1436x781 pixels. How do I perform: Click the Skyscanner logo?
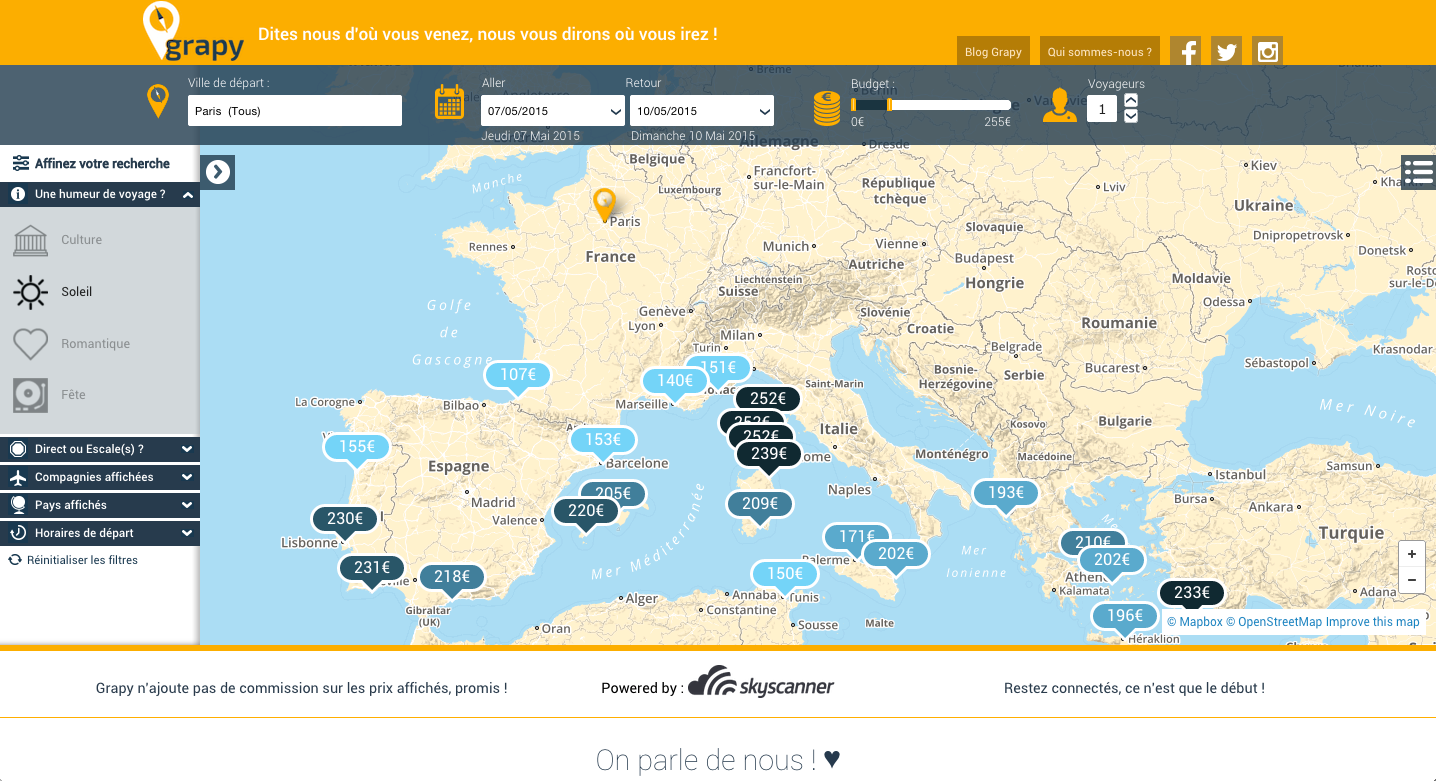tap(761, 682)
